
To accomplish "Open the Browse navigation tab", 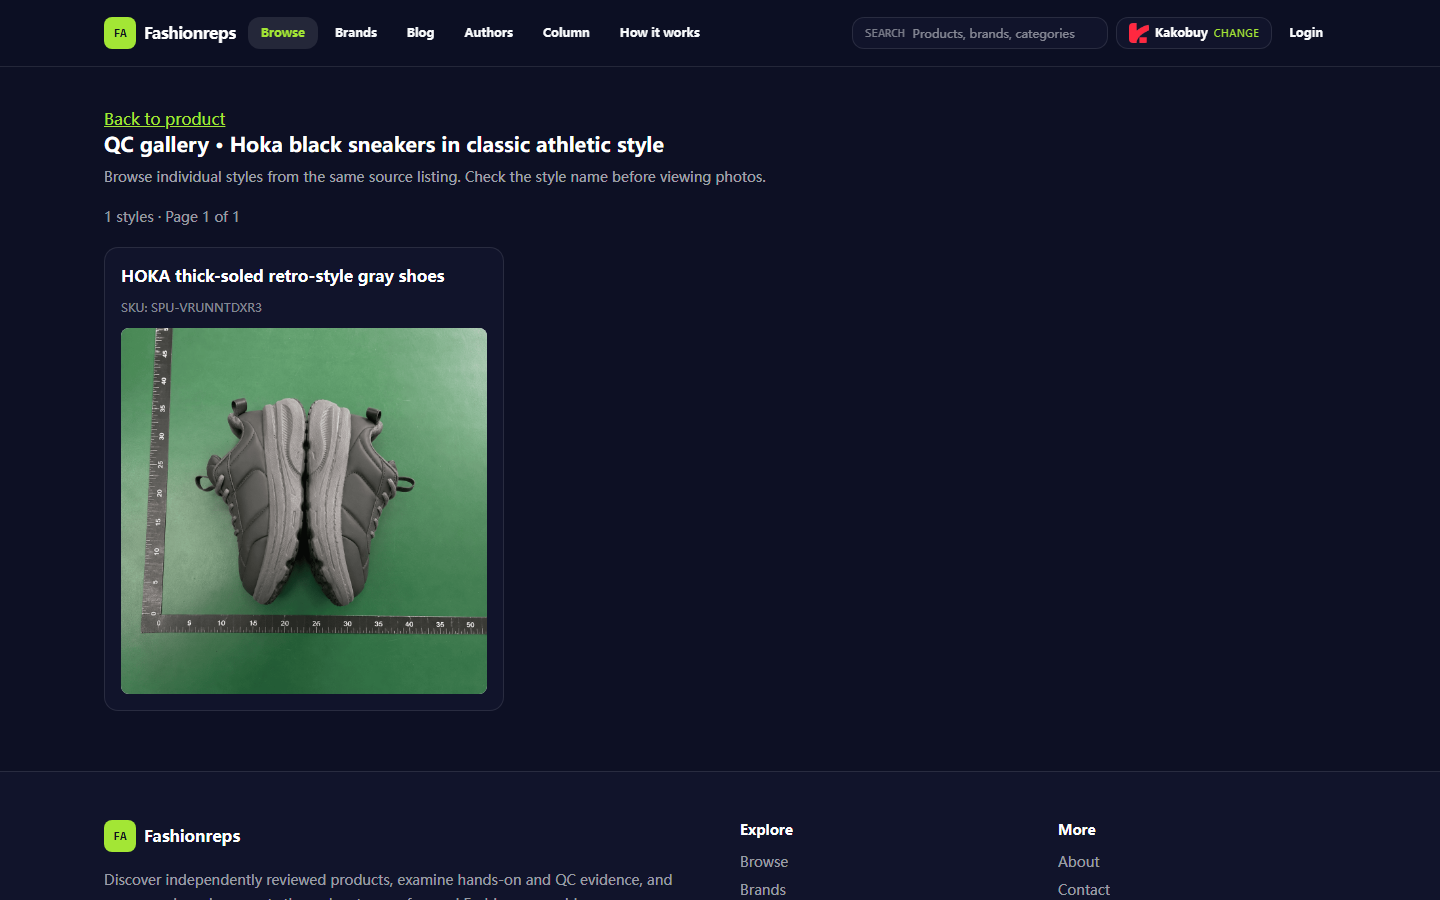I will click(x=283, y=33).
